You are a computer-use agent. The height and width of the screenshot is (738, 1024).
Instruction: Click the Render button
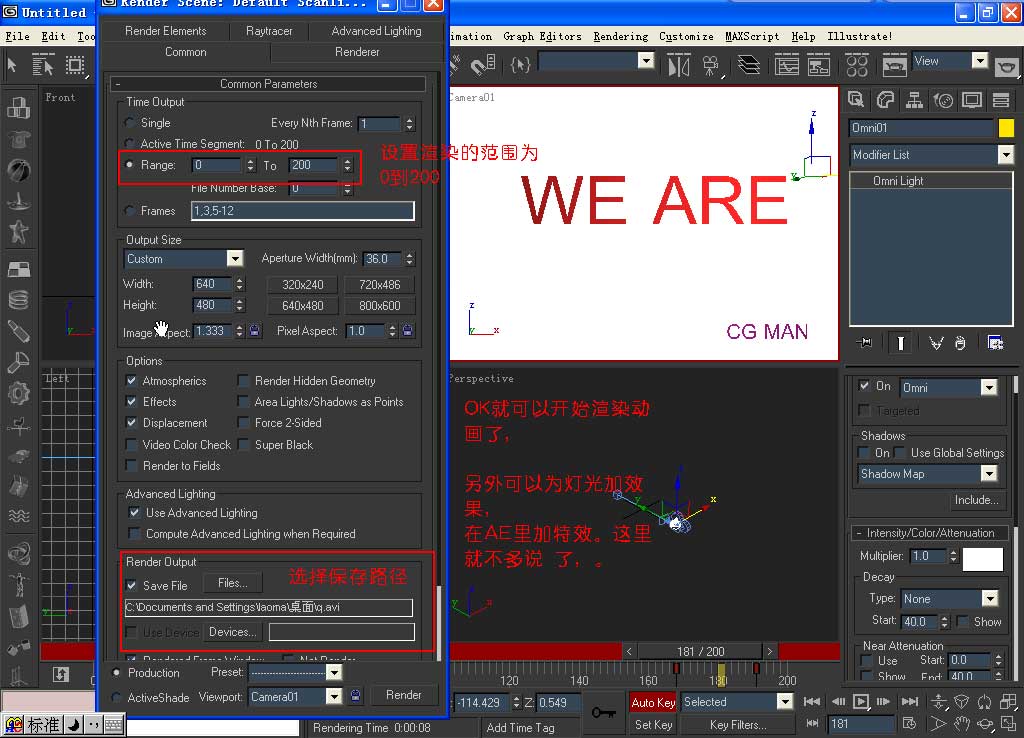coord(404,695)
